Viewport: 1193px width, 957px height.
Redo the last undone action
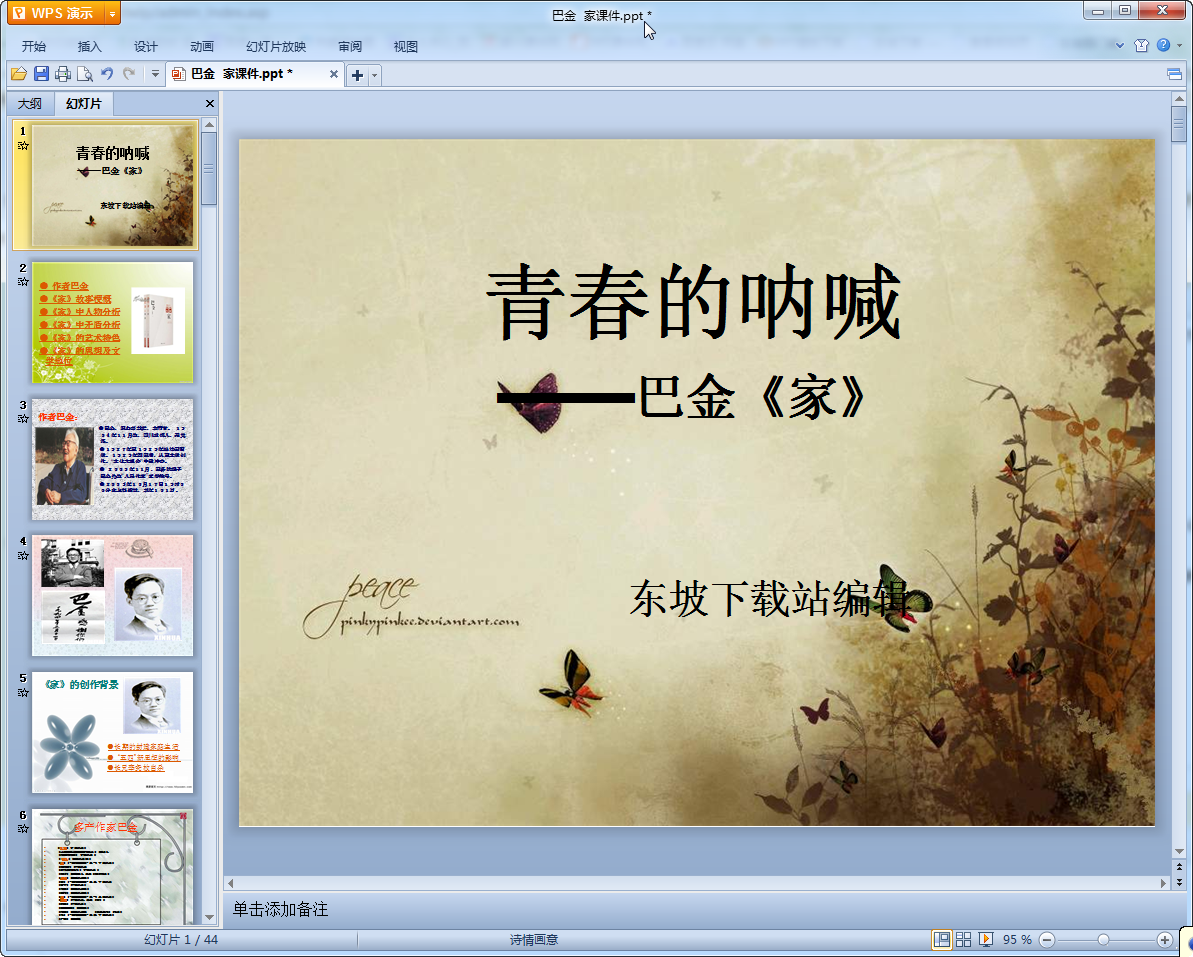coord(129,74)
